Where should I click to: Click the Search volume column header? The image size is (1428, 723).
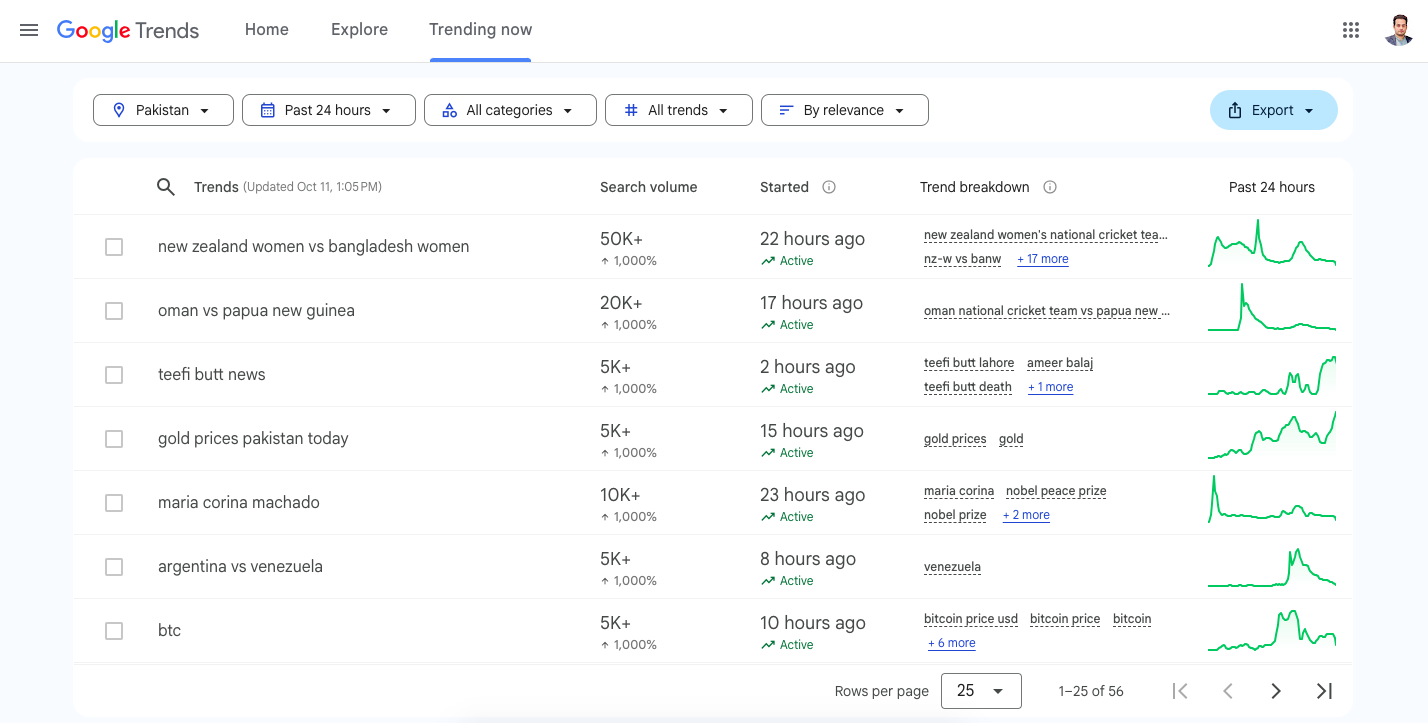tap(649, 187)
